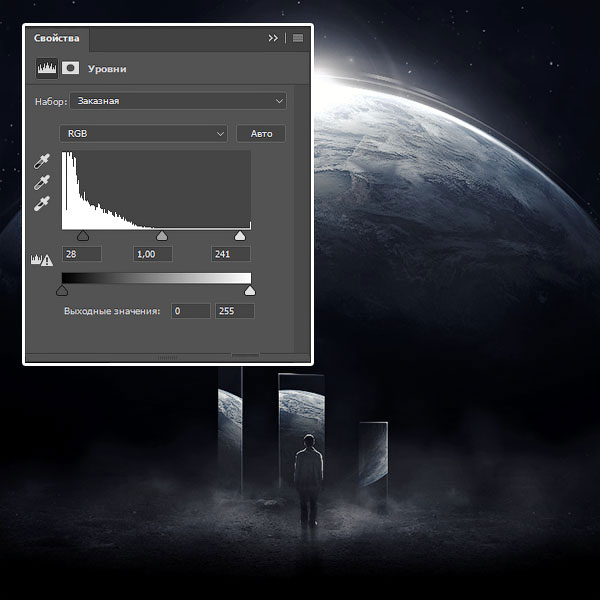The height and width of the screenshot is (600, 600).
Task: Click the histogram graph area
Action: coord(157,190)
